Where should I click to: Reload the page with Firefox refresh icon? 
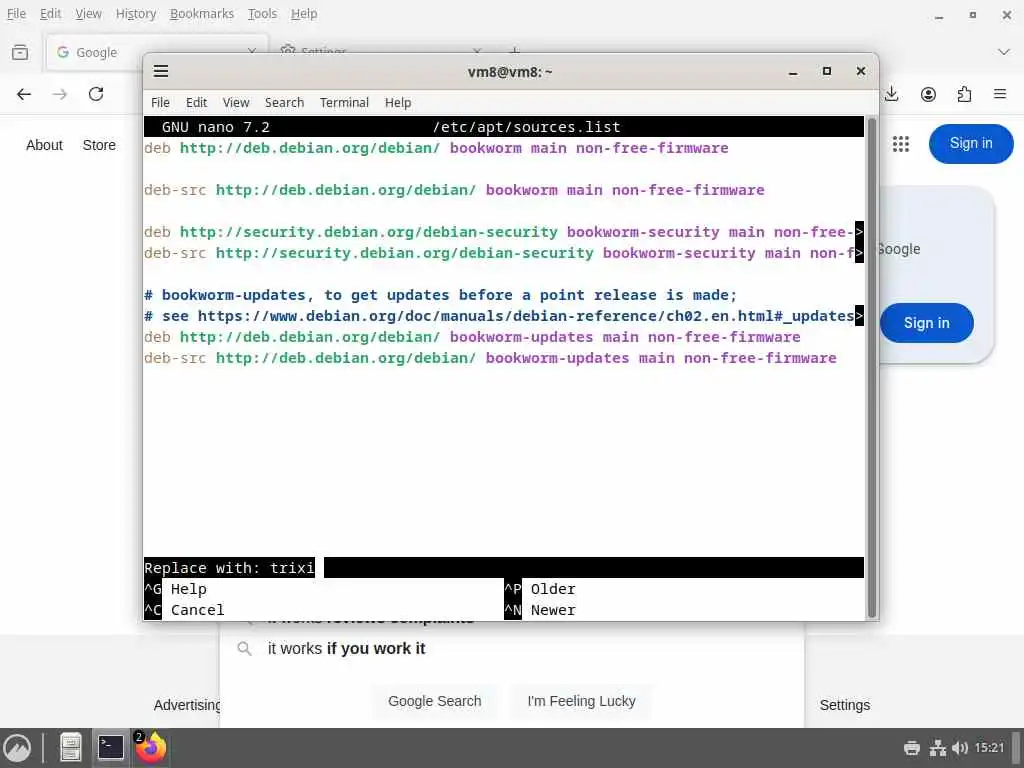click(96, 94)
